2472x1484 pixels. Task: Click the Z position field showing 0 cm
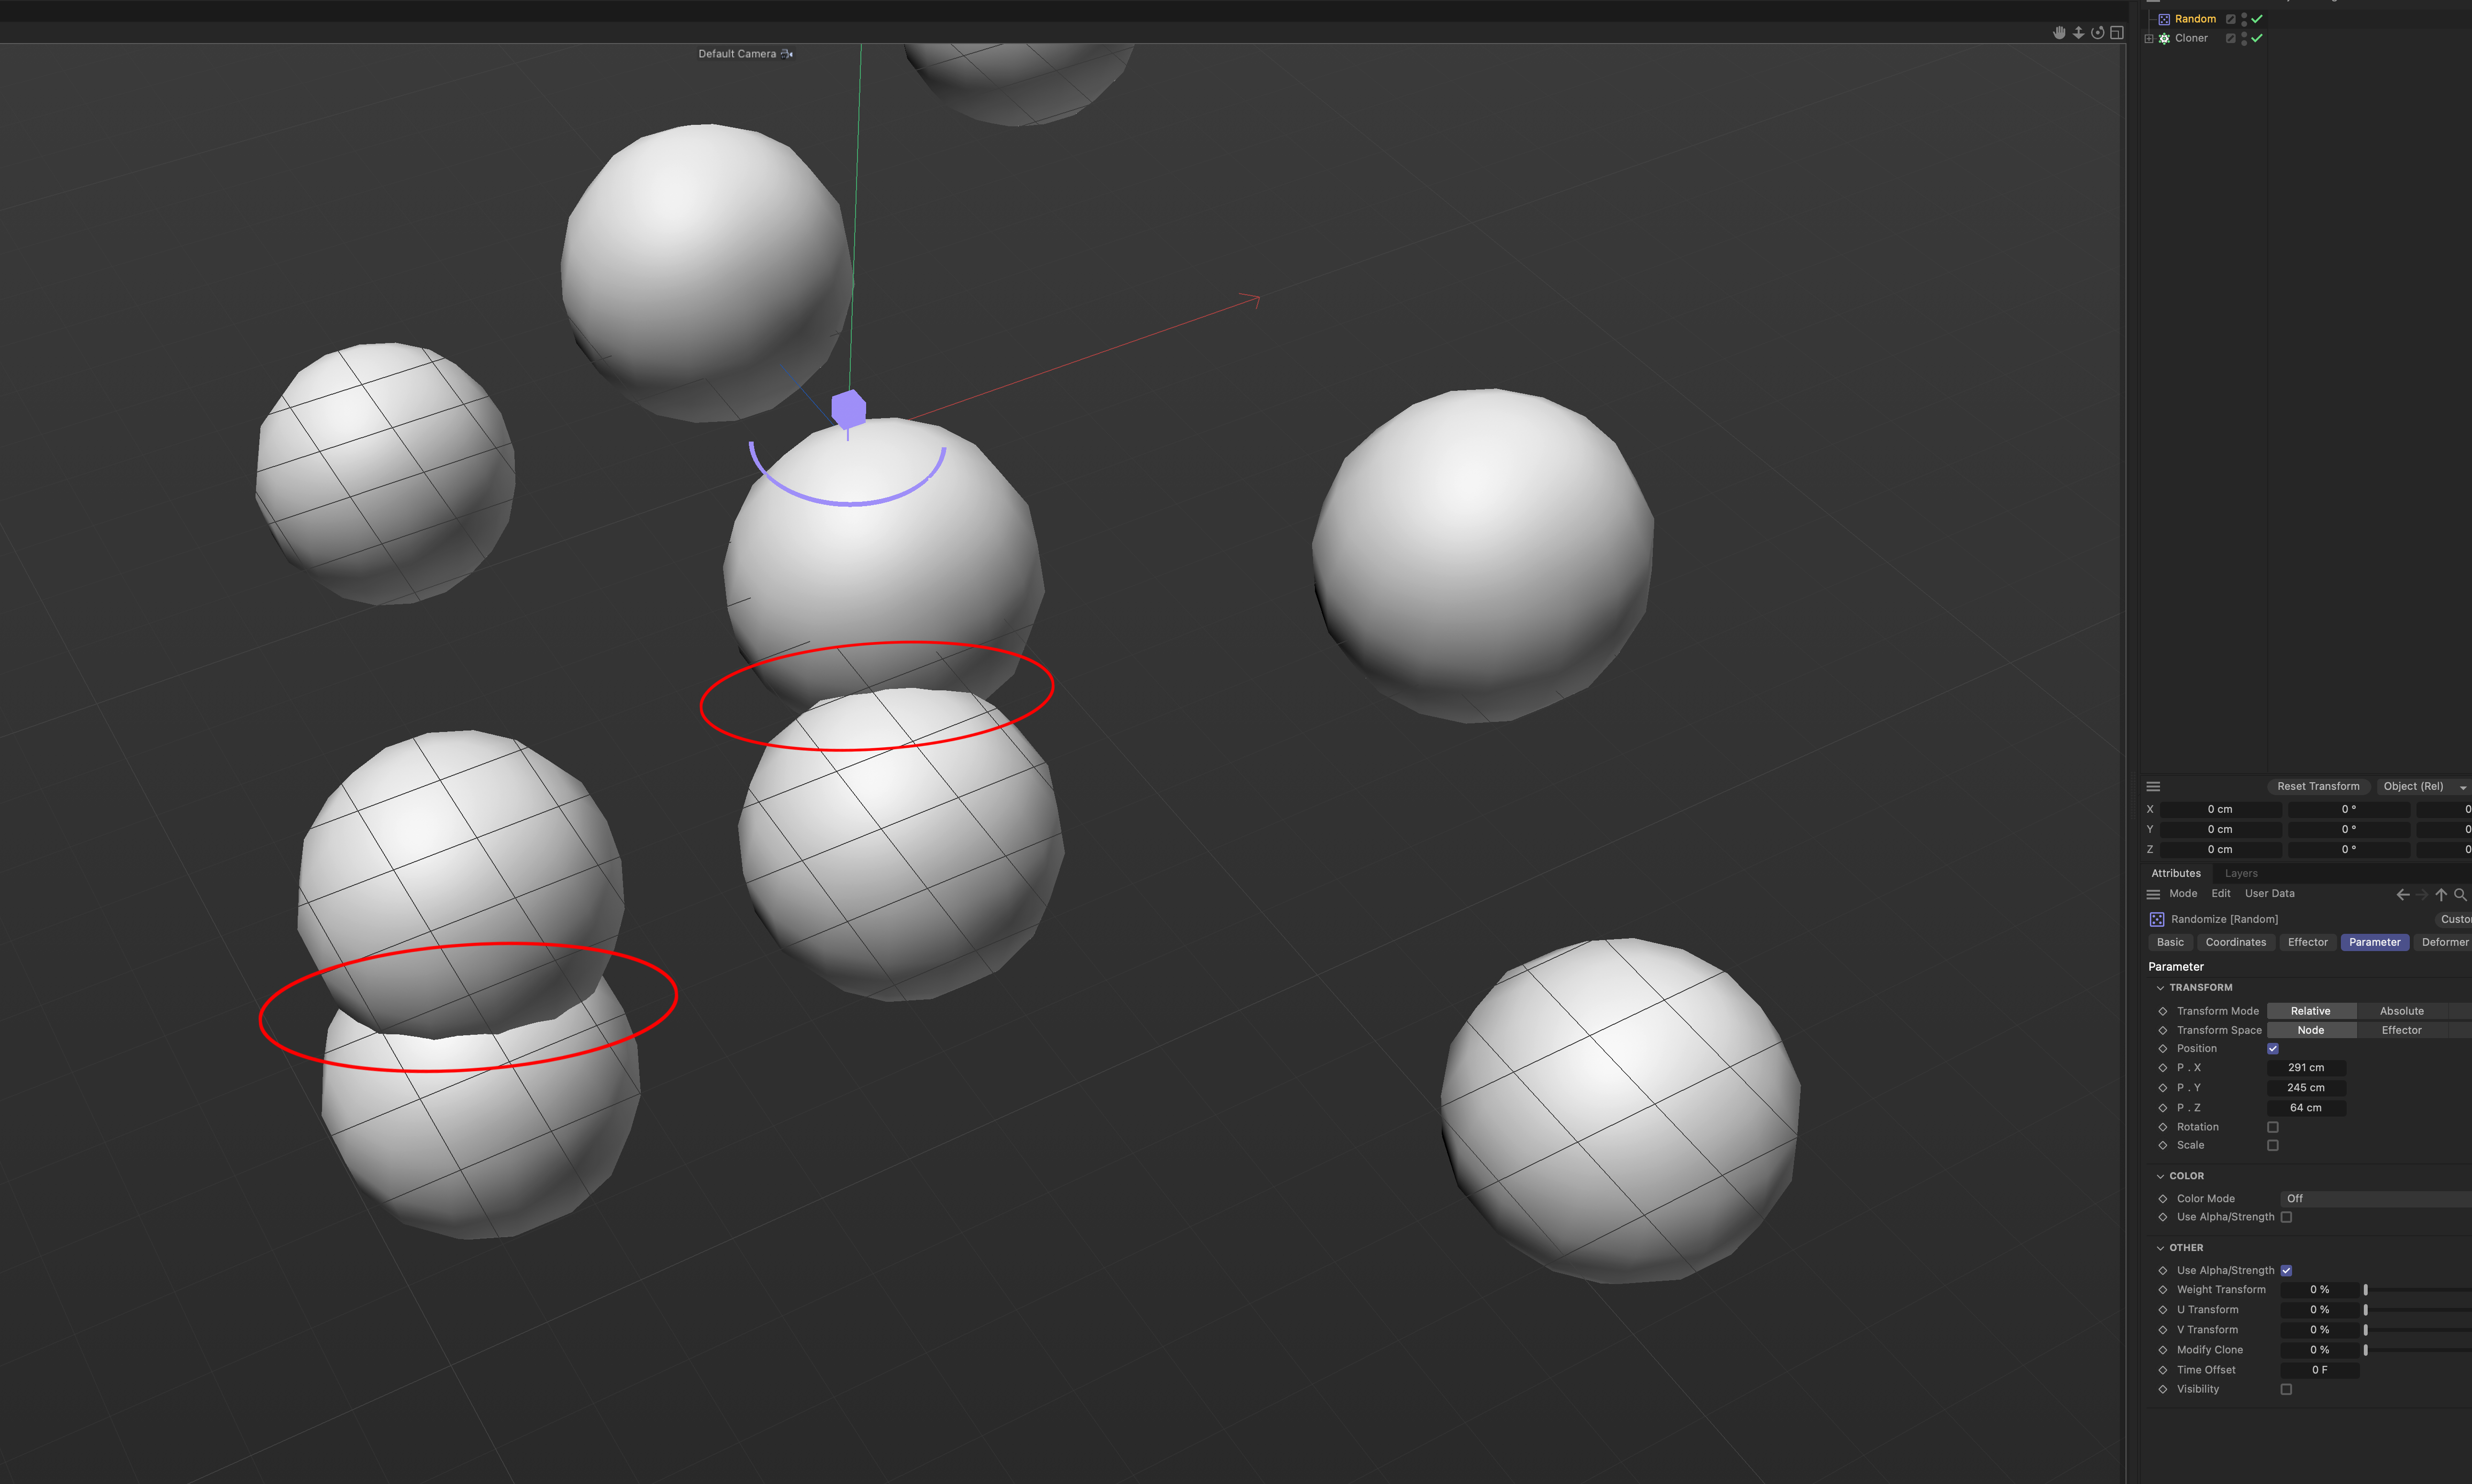2220,849
